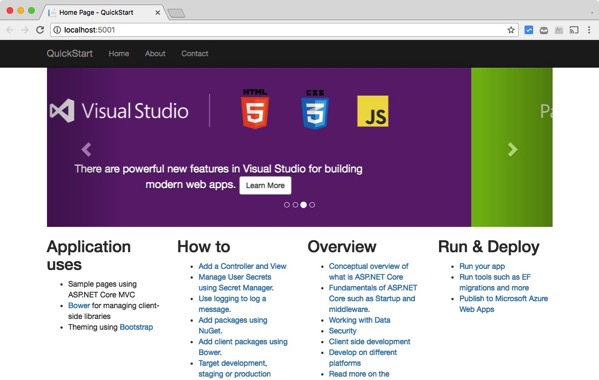Image resolution: width=599 pixels, height=380 pixels.
Task: Click the Cast icon in the toolbar
Action: (574, 30)
